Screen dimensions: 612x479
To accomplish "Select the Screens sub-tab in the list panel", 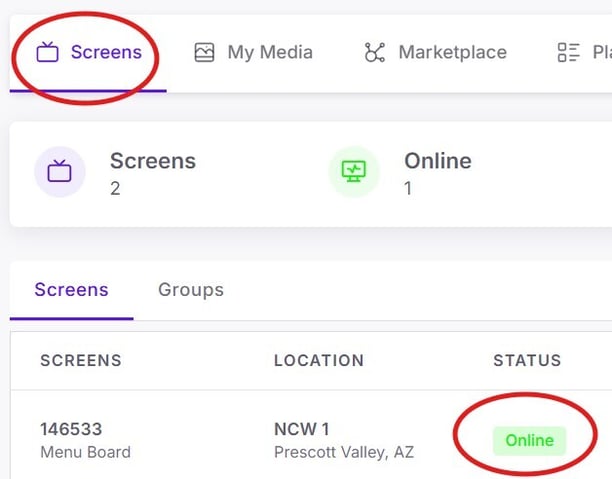I will tap(71, 290).
